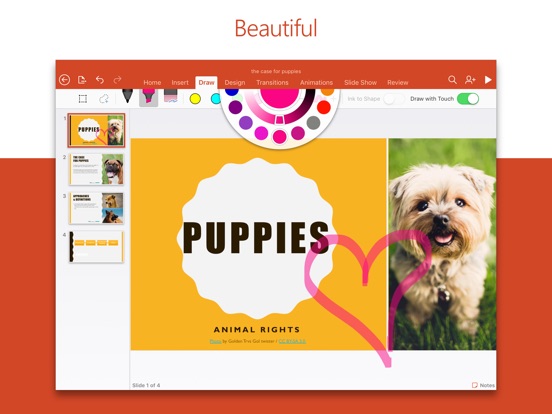The width and height of the screenshot is (552, 414).
Task: Click the share add-person icon
Action: tap(470, 80)
